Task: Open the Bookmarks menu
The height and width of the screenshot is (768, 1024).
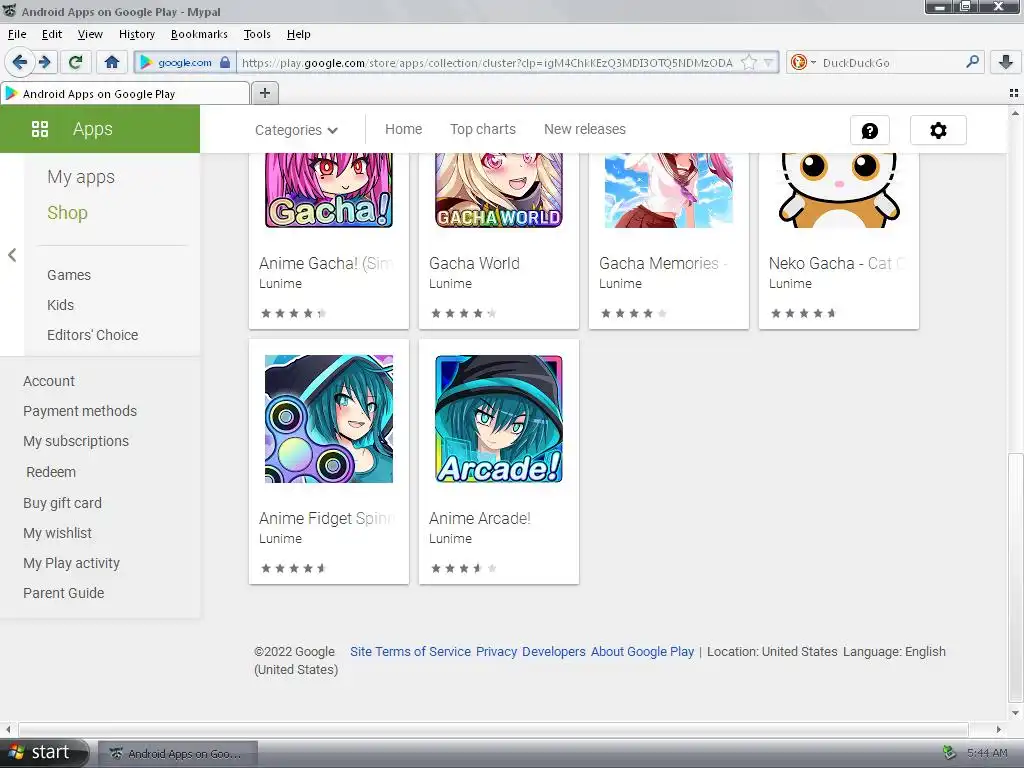Action: click(x=199, y=34)
